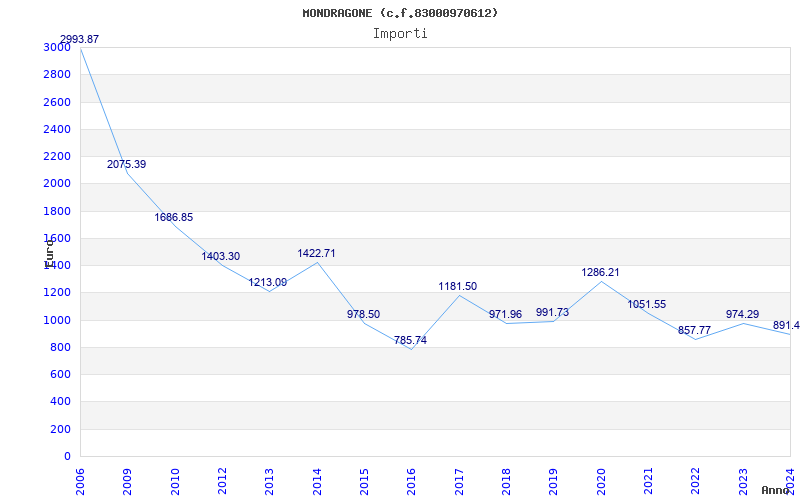The height and width of the screenshot is (500, 800).
Task: Click the y-axis value 1000
Action: pos(57,320)
